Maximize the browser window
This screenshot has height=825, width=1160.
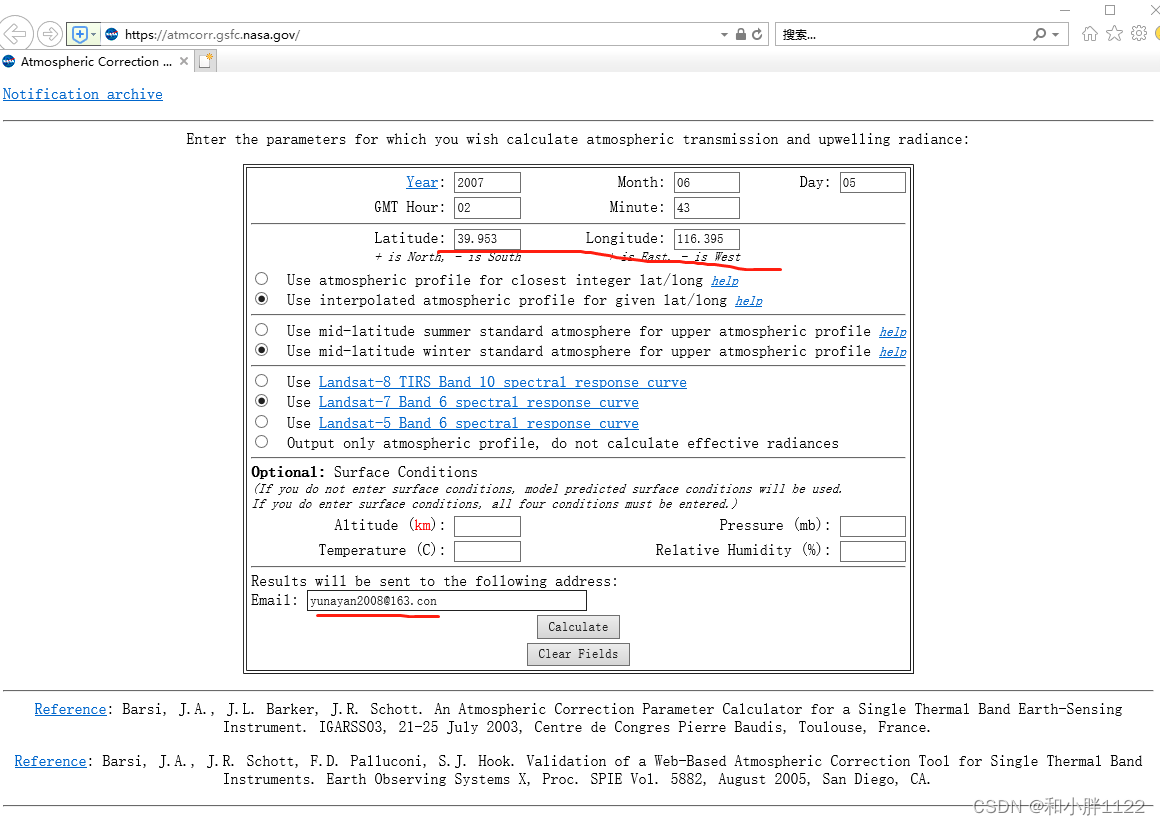coord(1110,10)
